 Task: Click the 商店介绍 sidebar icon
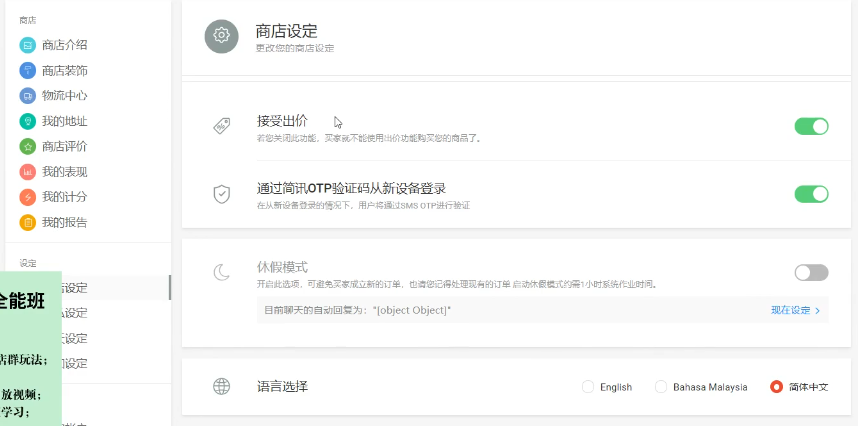28,45
